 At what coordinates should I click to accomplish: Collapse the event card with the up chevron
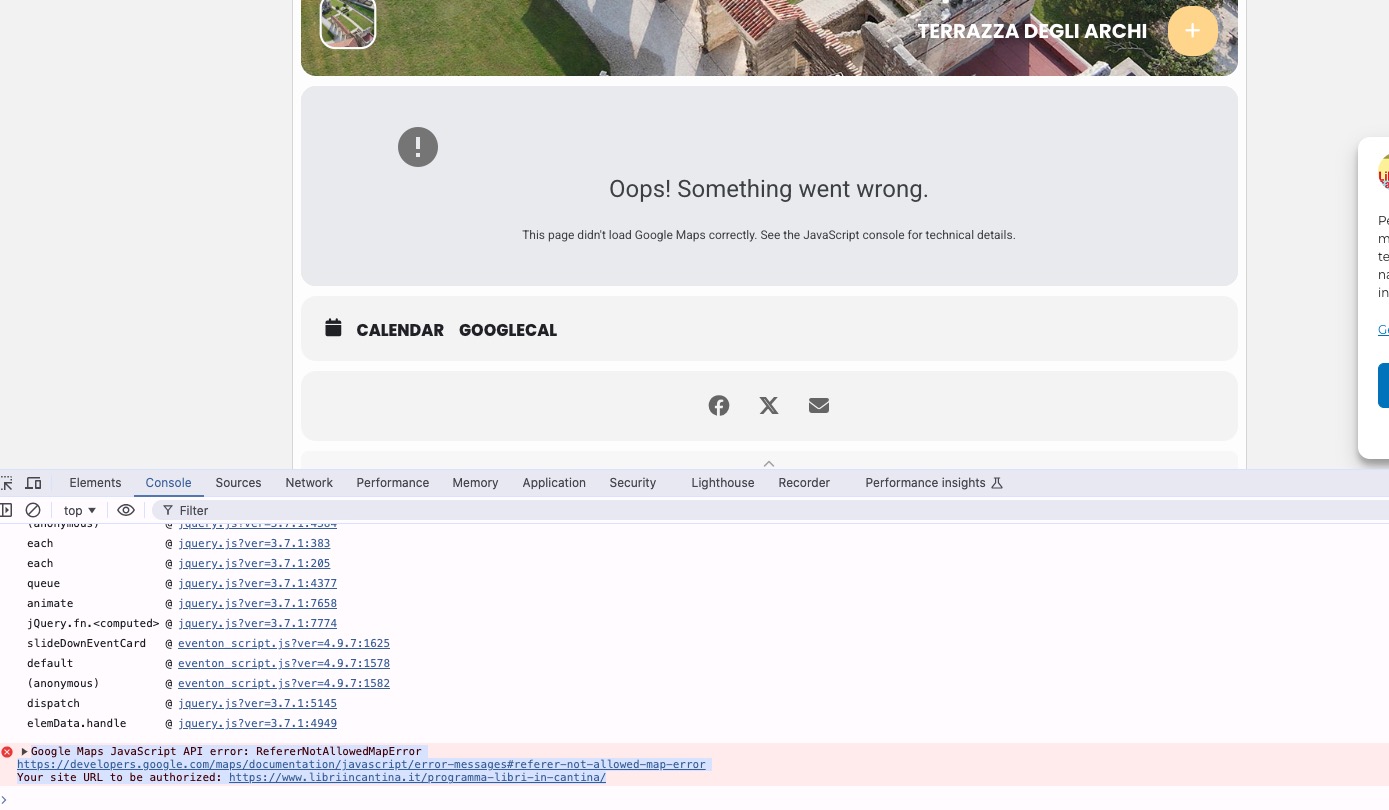[769, 463]
